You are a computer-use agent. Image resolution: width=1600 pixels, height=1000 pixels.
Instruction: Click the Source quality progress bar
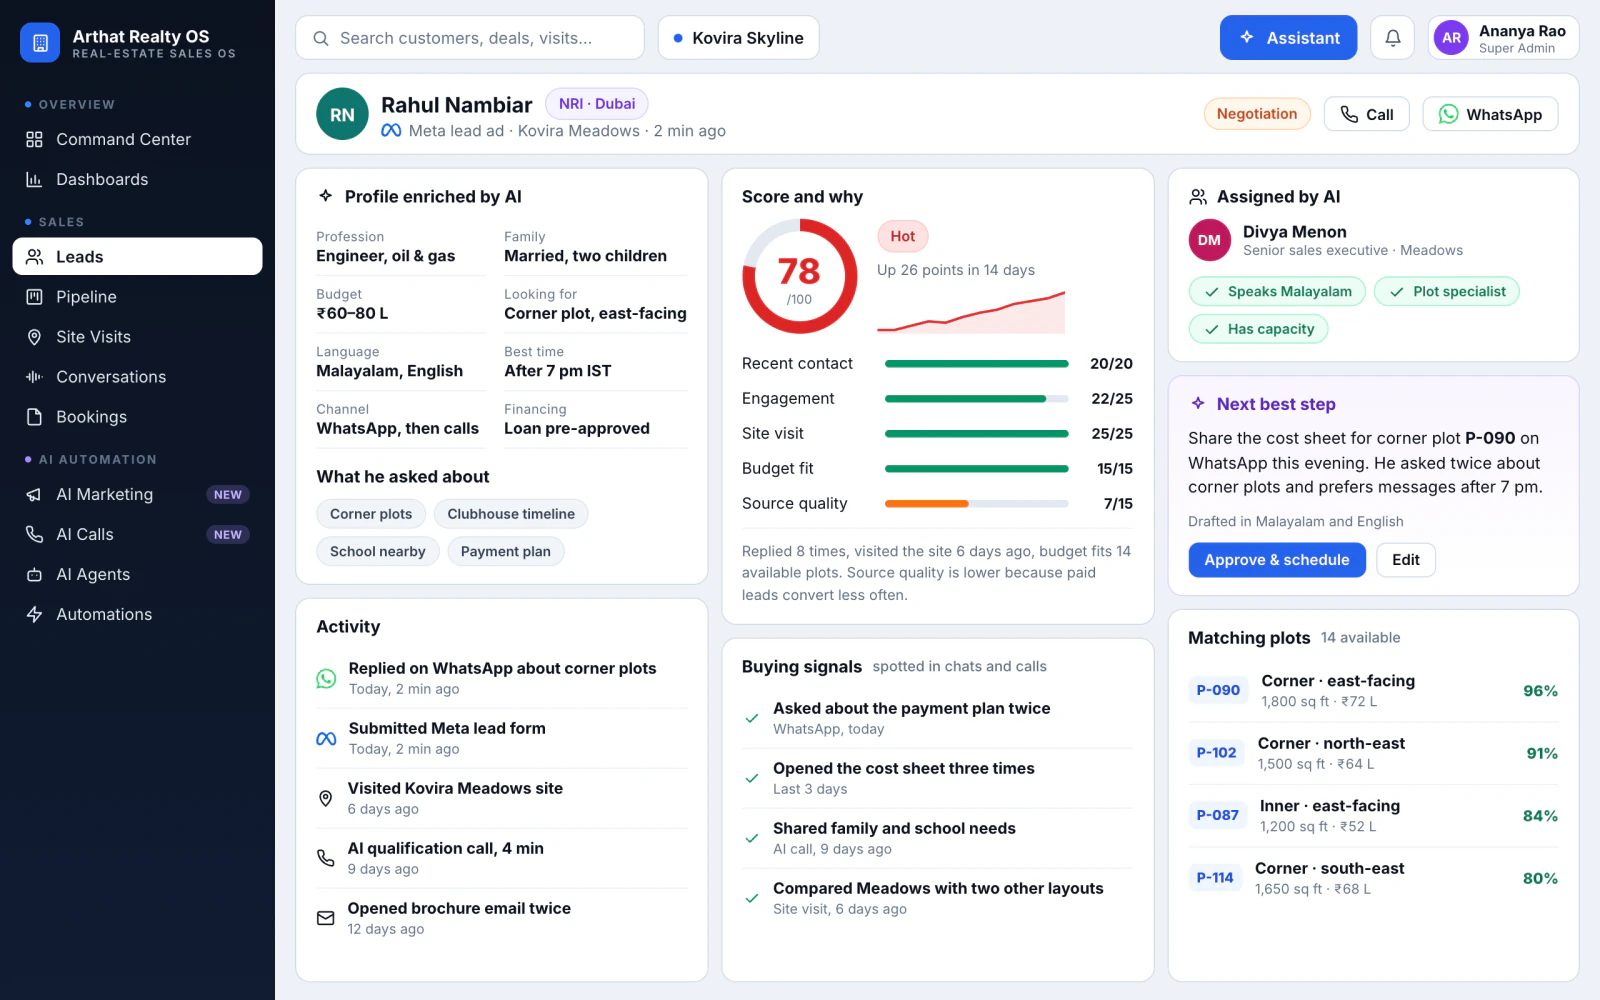(977, 504)
